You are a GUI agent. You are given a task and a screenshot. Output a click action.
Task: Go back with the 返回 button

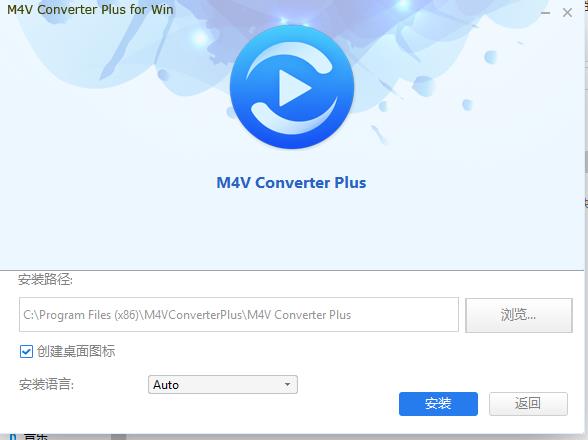point(528,404)
